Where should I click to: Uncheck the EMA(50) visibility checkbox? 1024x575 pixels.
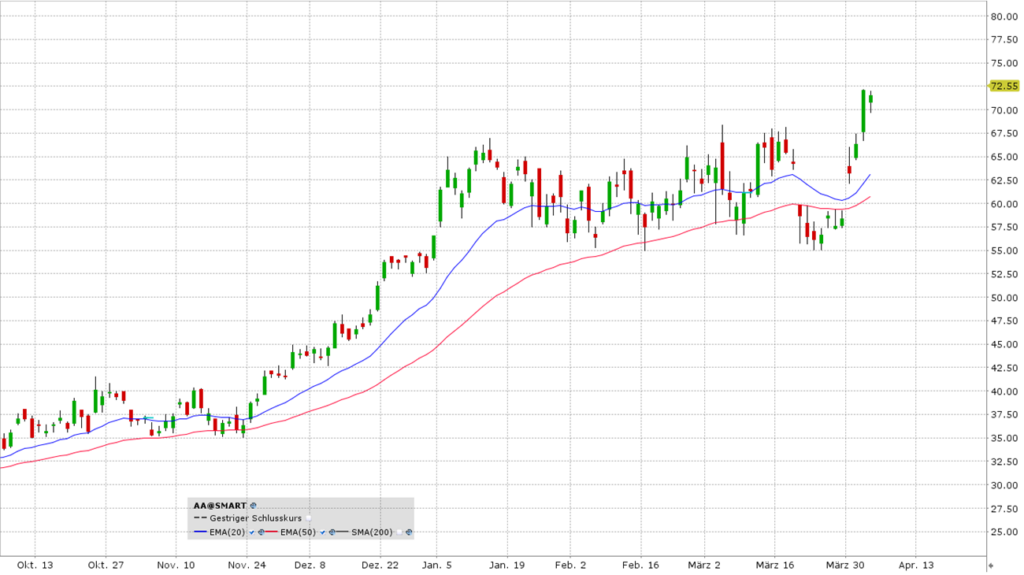tap(323, 532)
